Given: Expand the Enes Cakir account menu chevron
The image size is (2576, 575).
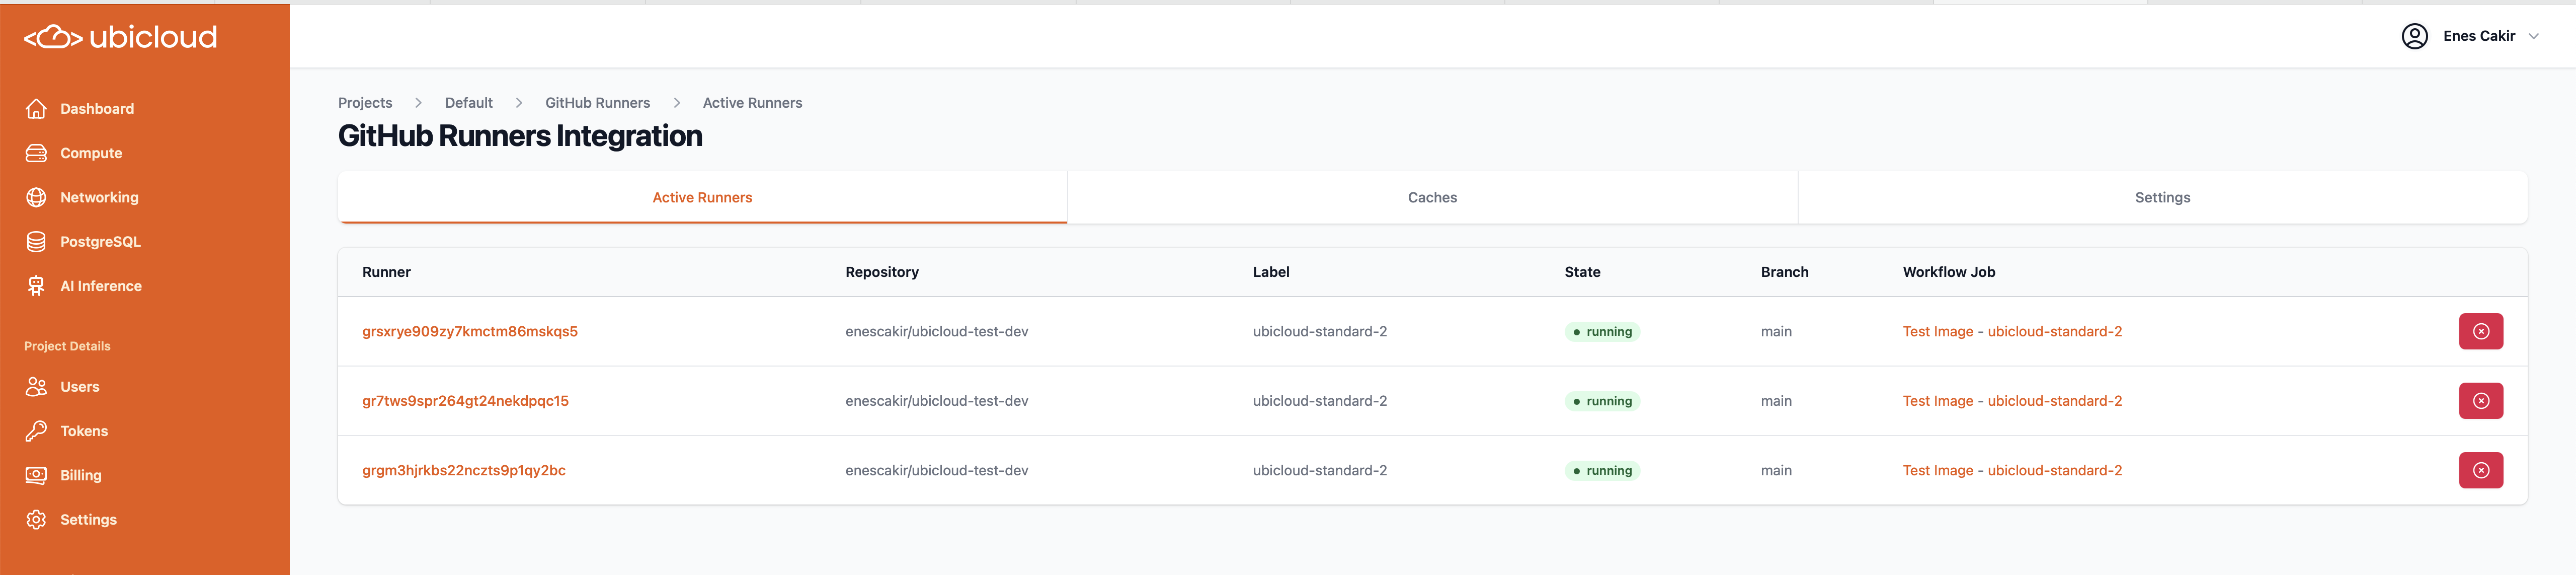Looking at the screenshot, I should 2533,36.
